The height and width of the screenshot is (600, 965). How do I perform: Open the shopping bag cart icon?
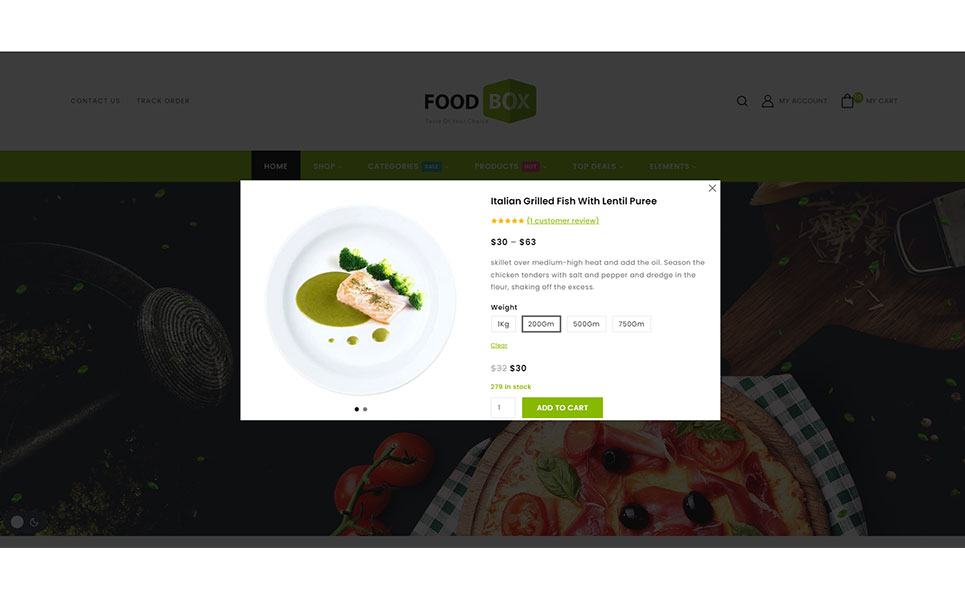[x=847, y=101]
